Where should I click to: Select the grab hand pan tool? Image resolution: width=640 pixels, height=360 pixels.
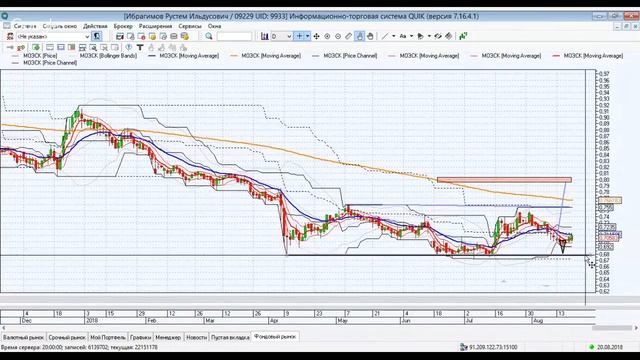click(370, 36)
